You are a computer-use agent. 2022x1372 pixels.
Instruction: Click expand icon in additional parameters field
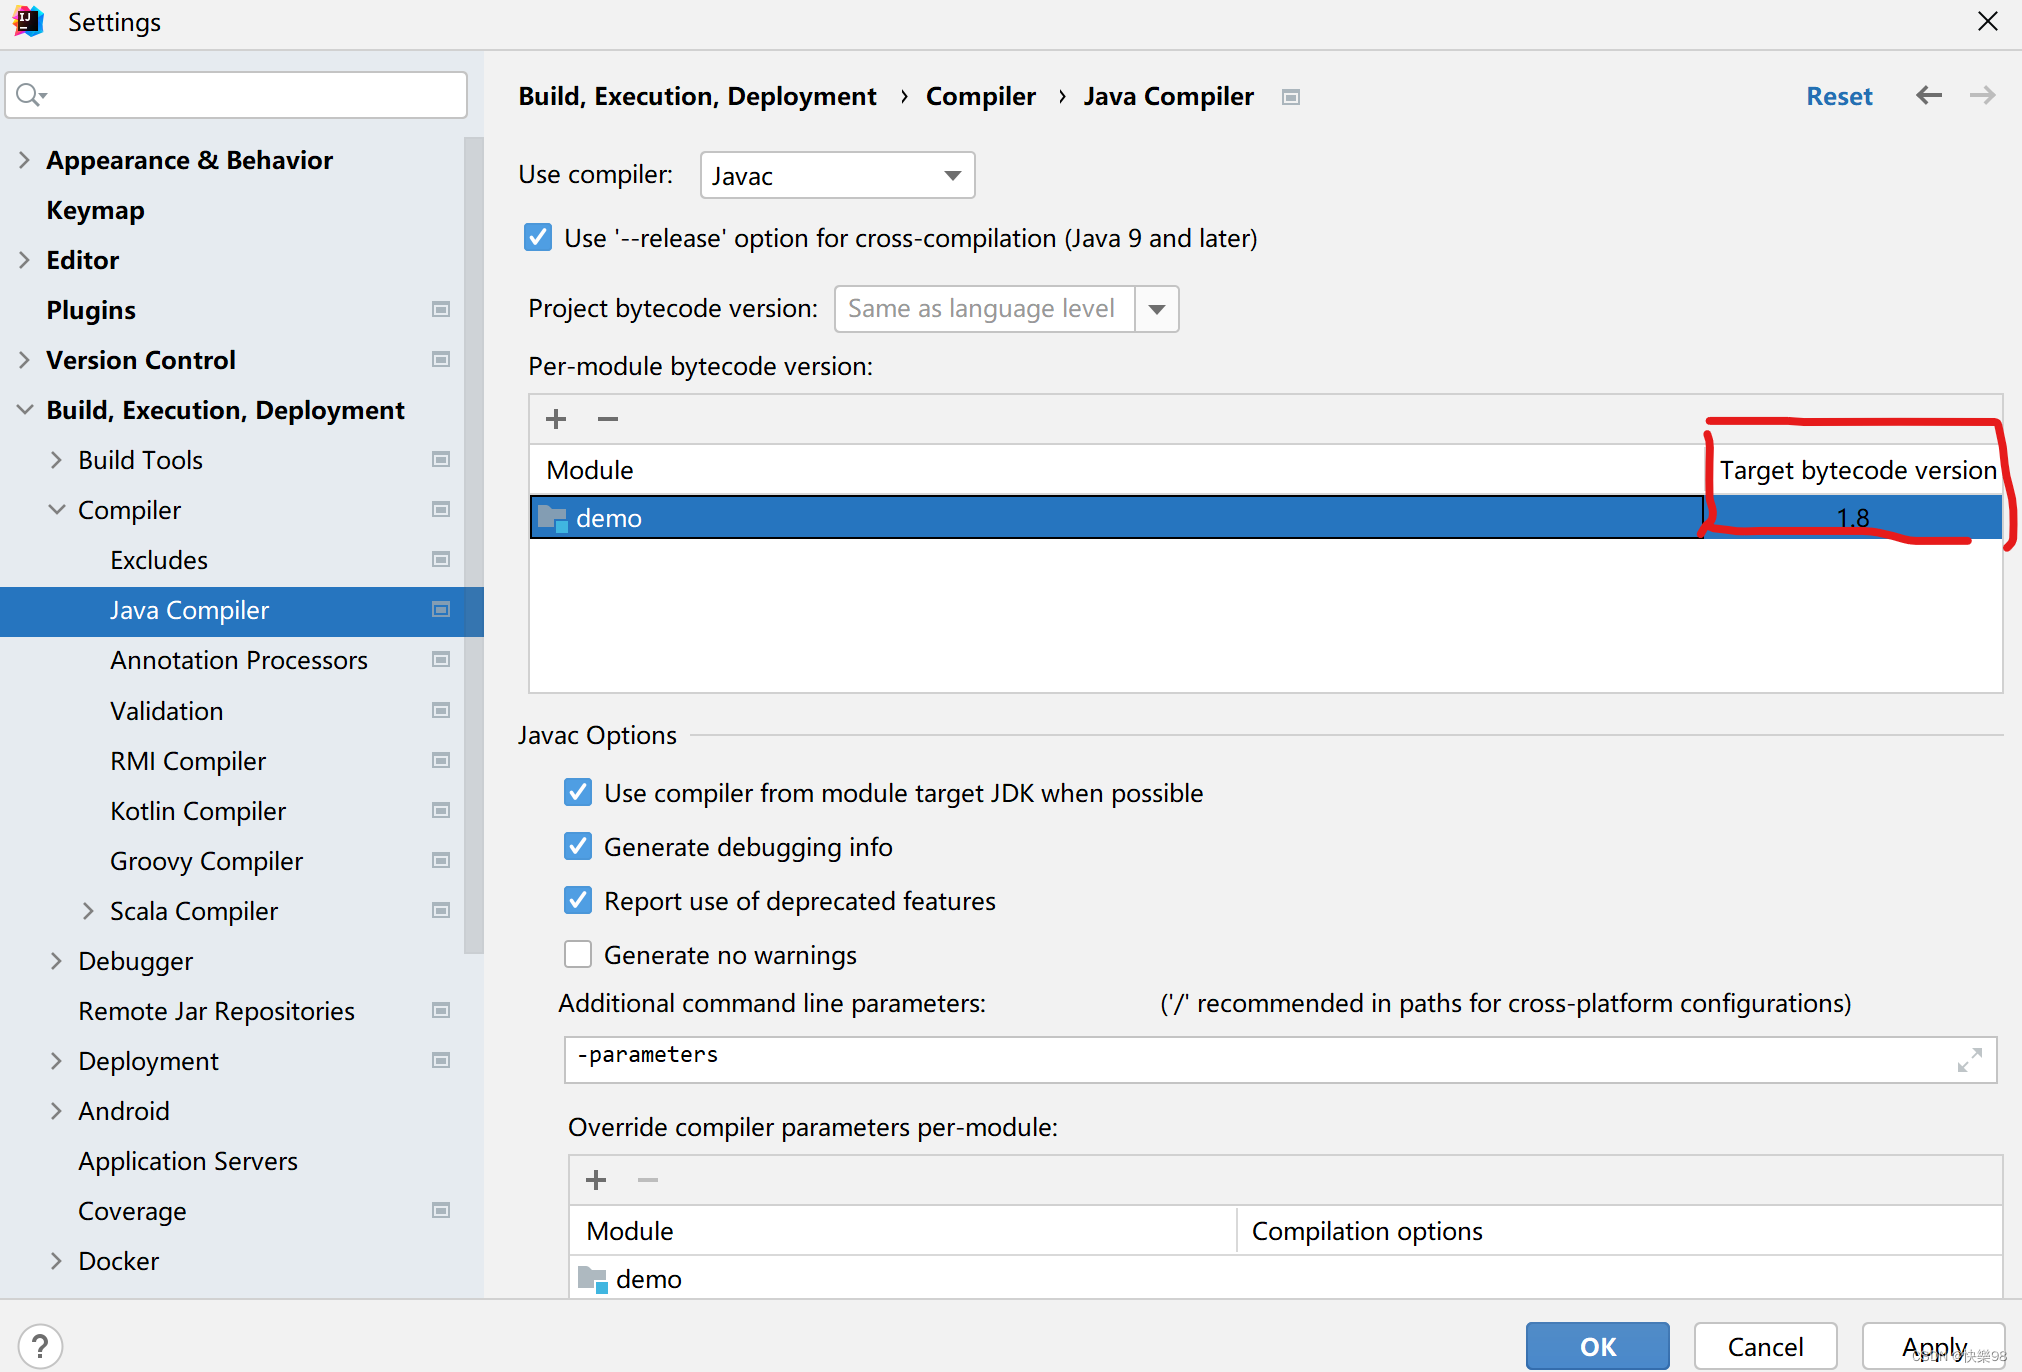click(x=1969, y=1060)
